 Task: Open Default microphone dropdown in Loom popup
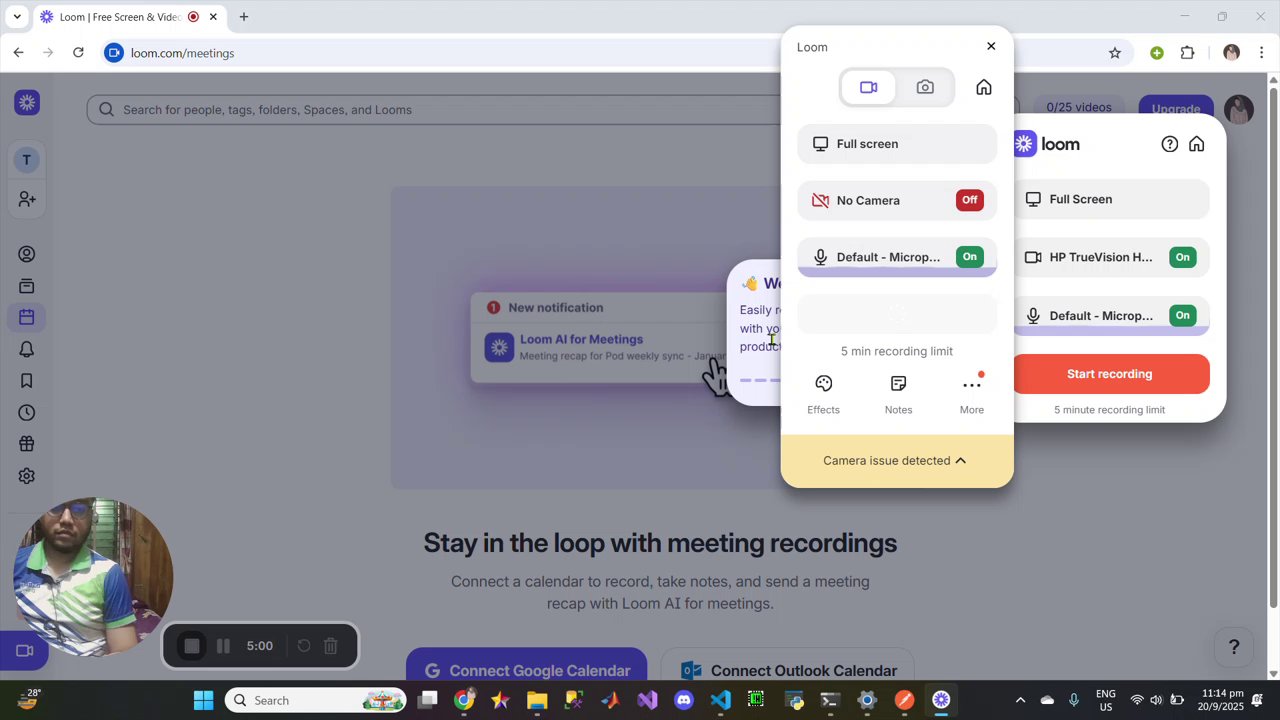[x=897, y=257]
